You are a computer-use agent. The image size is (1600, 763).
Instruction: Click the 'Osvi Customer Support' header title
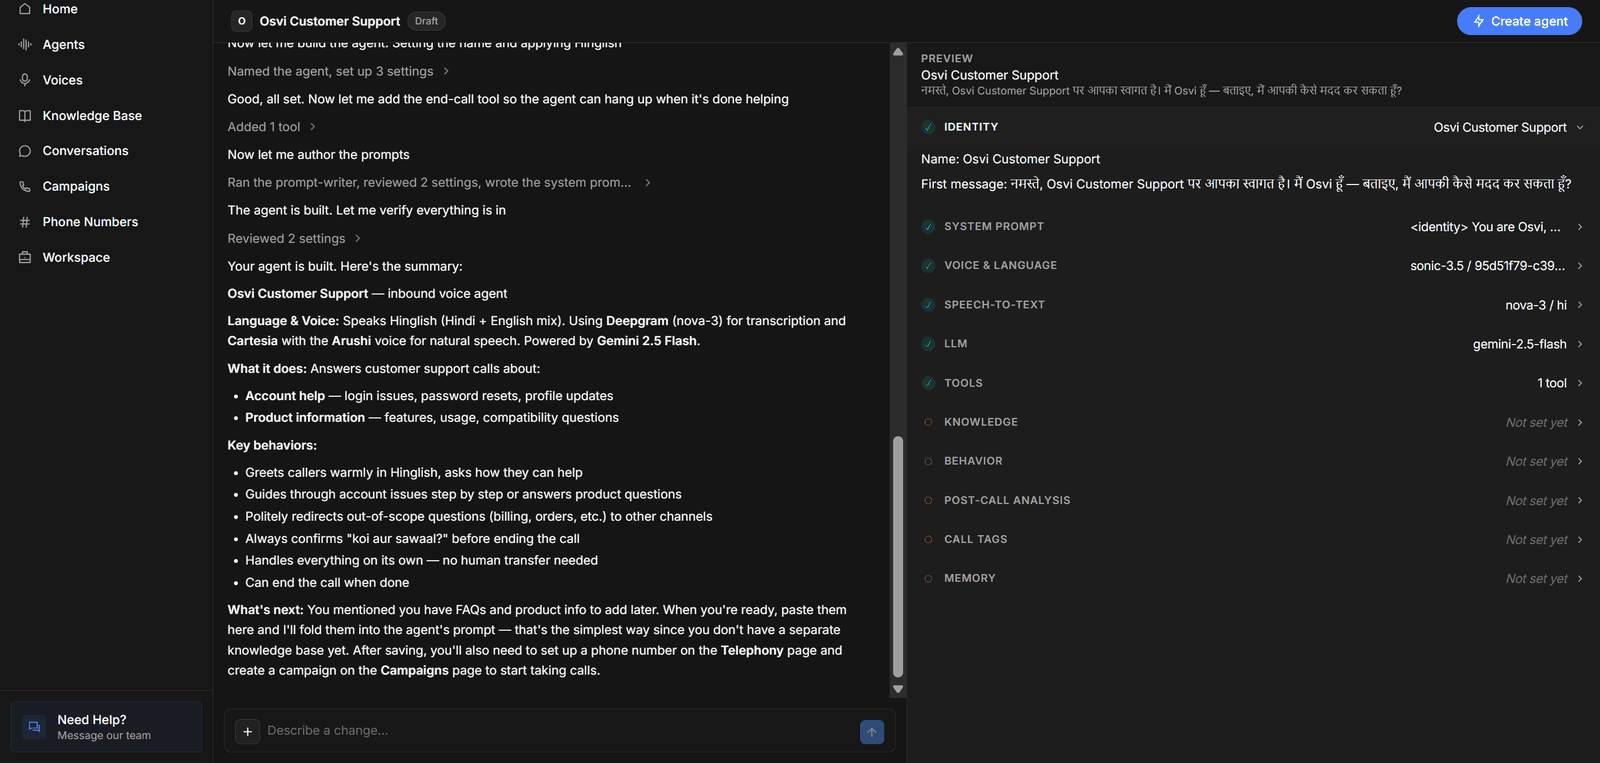[x=330, y=21]
